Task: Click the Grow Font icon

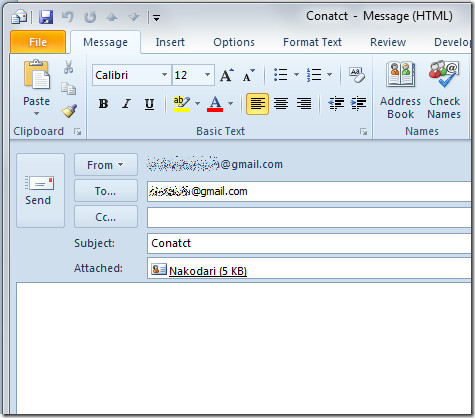Action: tap(227, 75)
